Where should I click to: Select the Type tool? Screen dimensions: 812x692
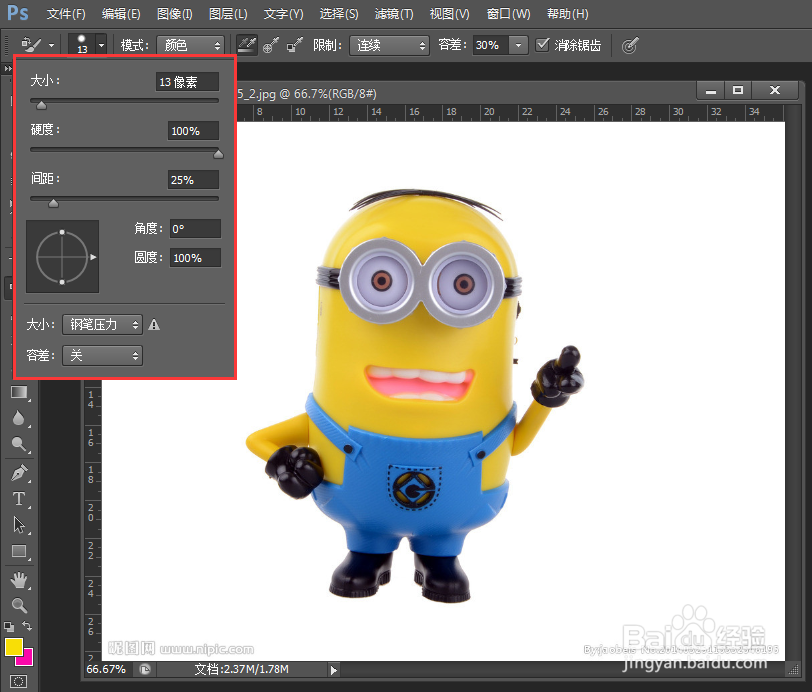click(19, 499)
